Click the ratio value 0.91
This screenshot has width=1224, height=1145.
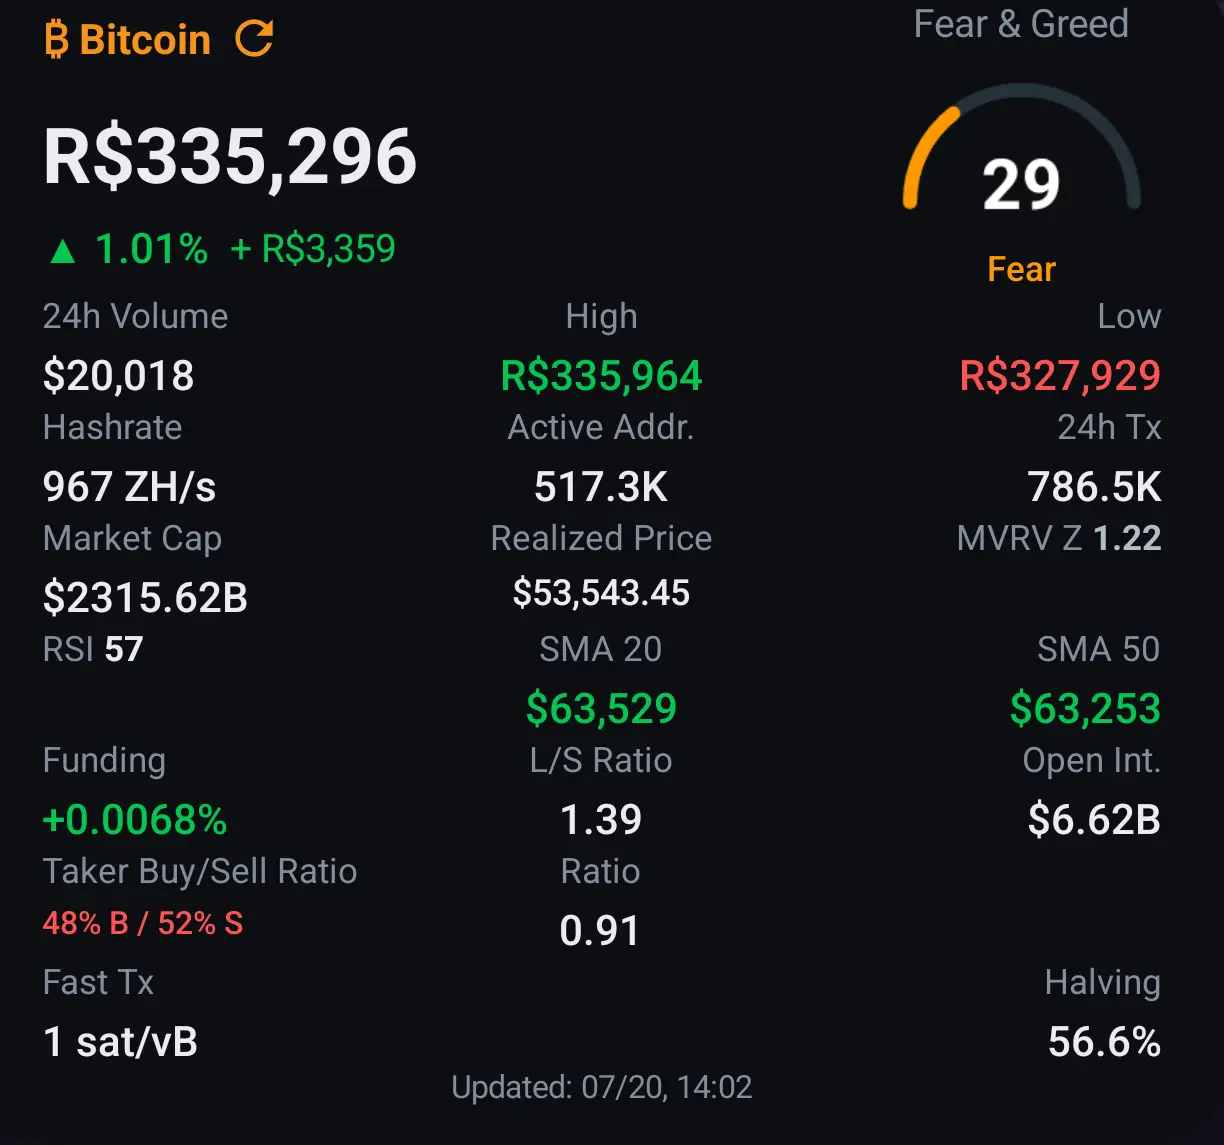[600, 931]
